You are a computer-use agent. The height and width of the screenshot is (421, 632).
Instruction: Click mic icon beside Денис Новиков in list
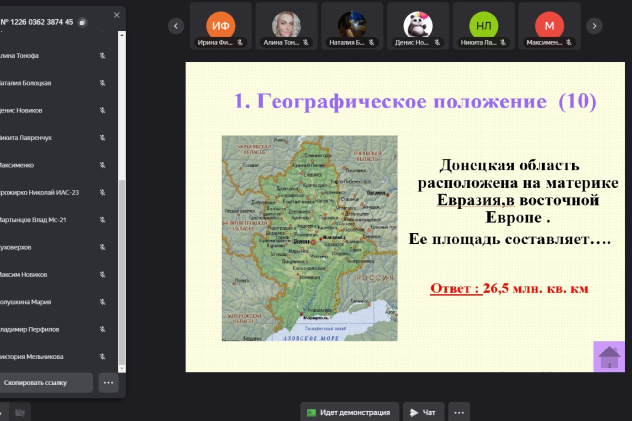coord(102,110)
